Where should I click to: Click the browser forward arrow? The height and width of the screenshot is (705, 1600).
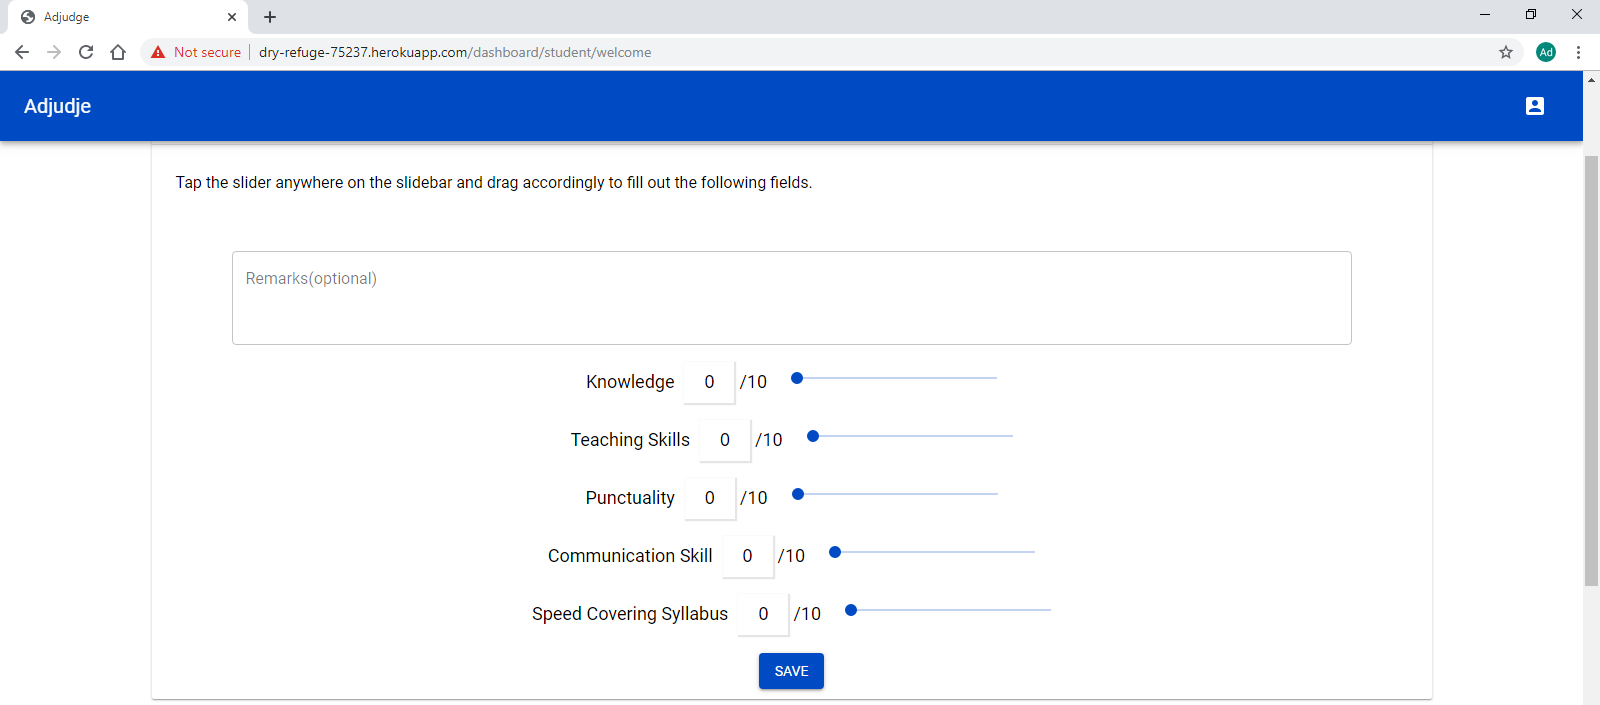[54, 52]
